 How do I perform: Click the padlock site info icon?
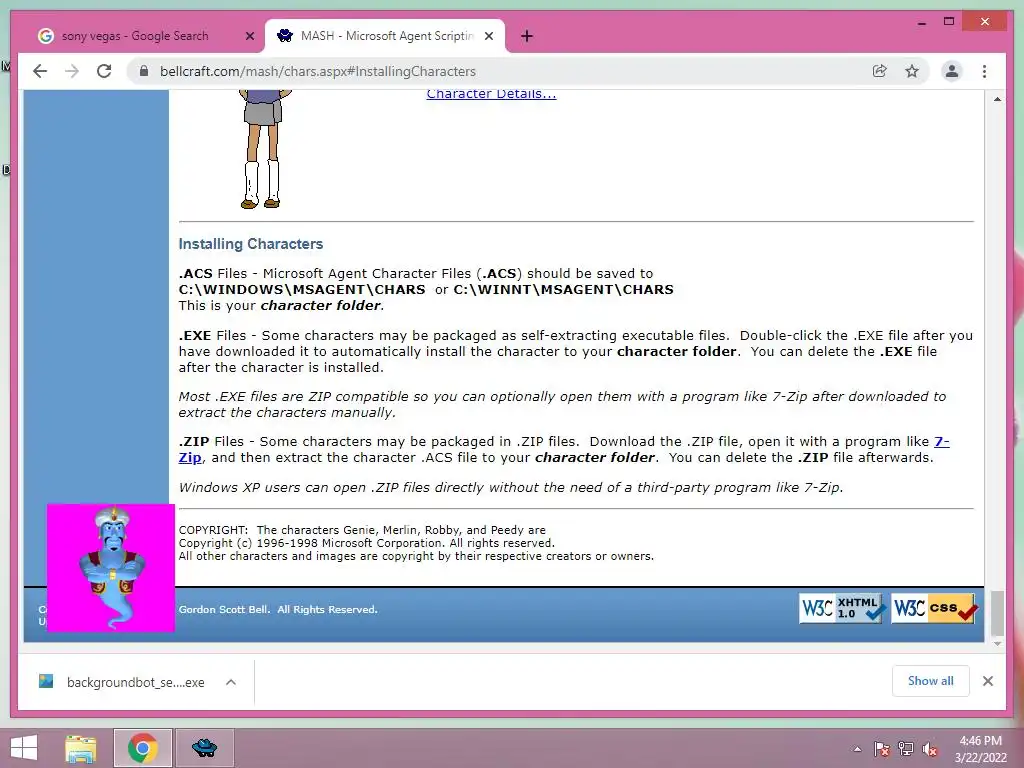(x=144, y=71)
